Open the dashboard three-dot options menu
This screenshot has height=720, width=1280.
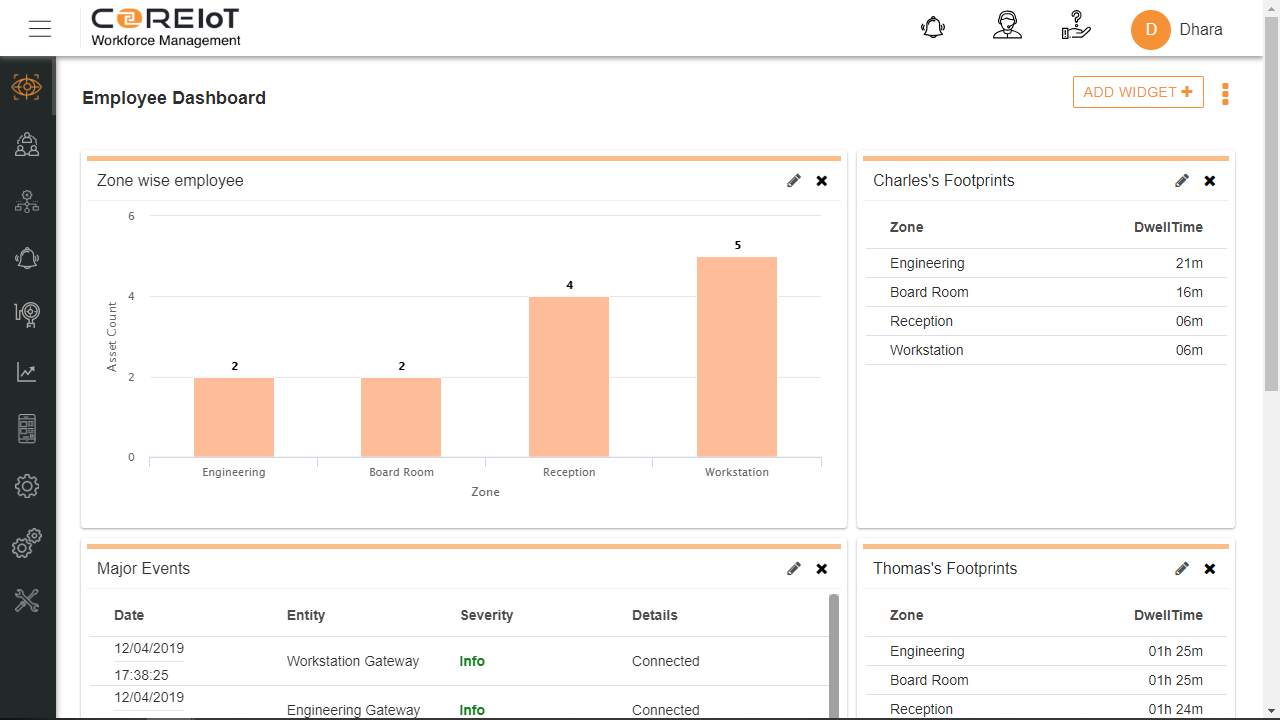point(1225,94)
